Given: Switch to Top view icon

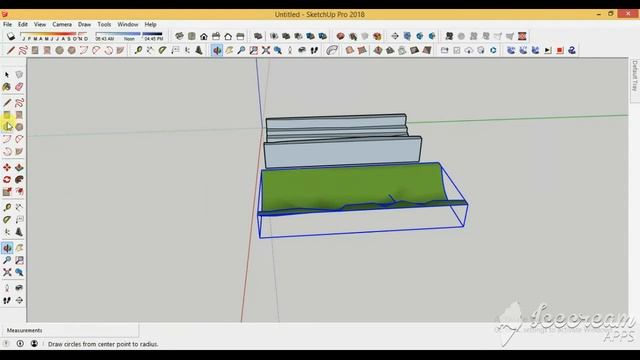Looking at the screenshot, I should coord(191,36).
